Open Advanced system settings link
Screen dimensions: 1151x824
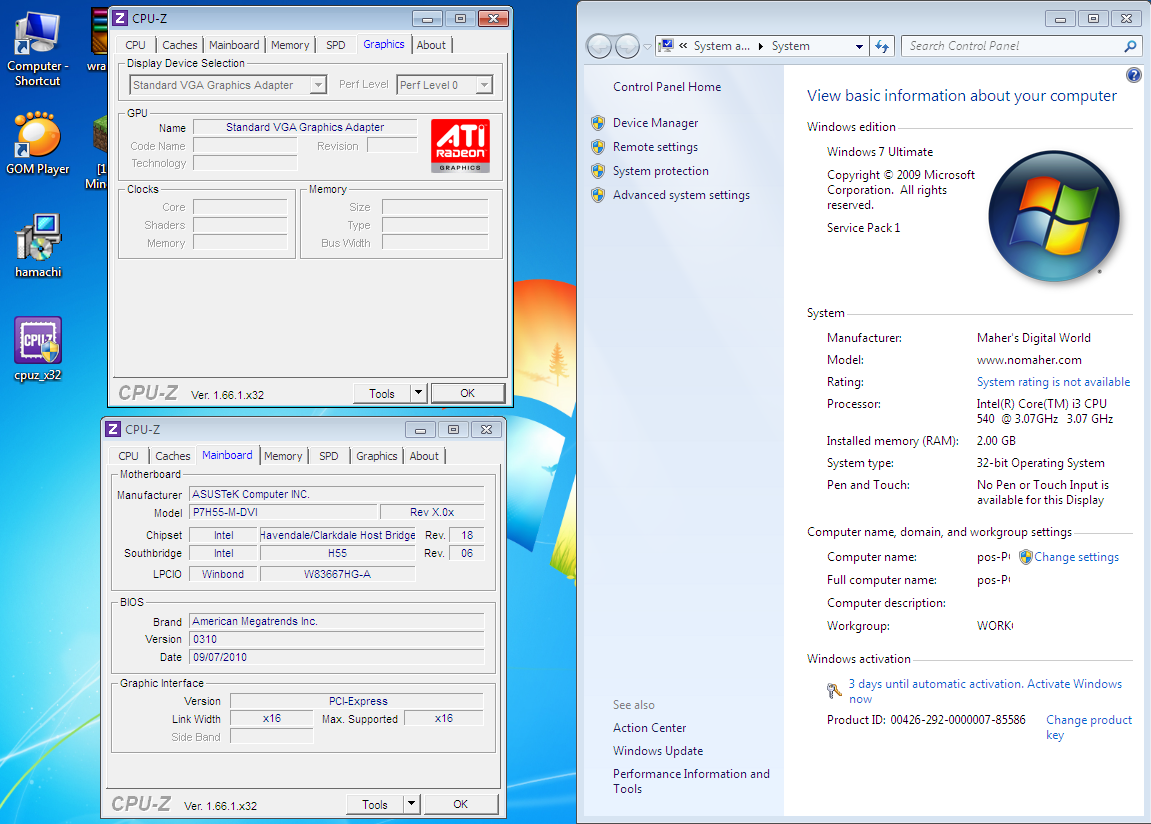681,195
